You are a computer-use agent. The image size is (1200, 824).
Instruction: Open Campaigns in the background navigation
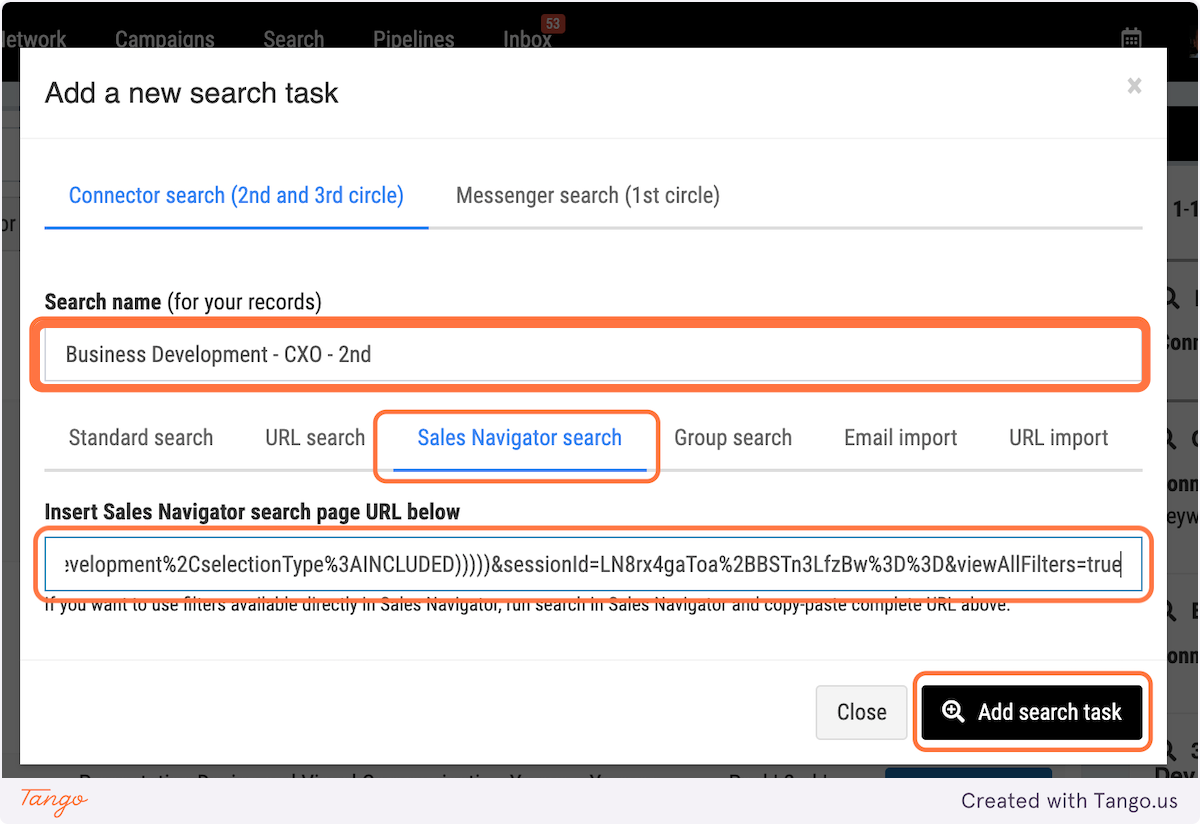click(x=165, y=40)
